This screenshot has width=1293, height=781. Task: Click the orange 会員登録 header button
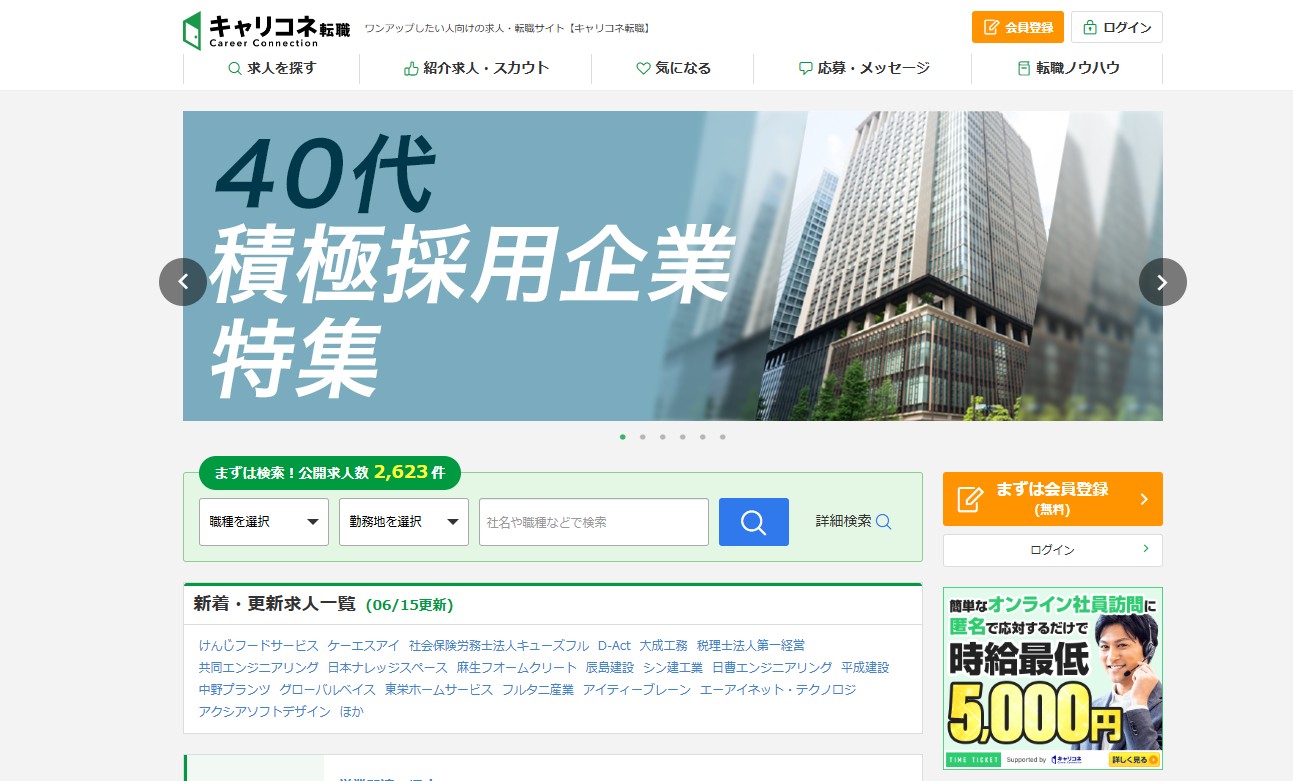[x=1019, y=27]
